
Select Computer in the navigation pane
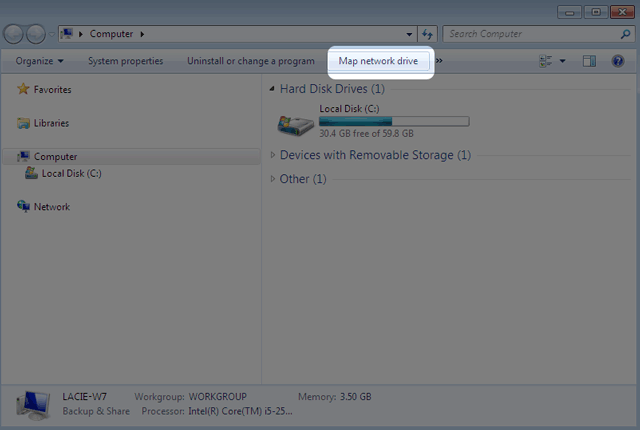point(55,157)
